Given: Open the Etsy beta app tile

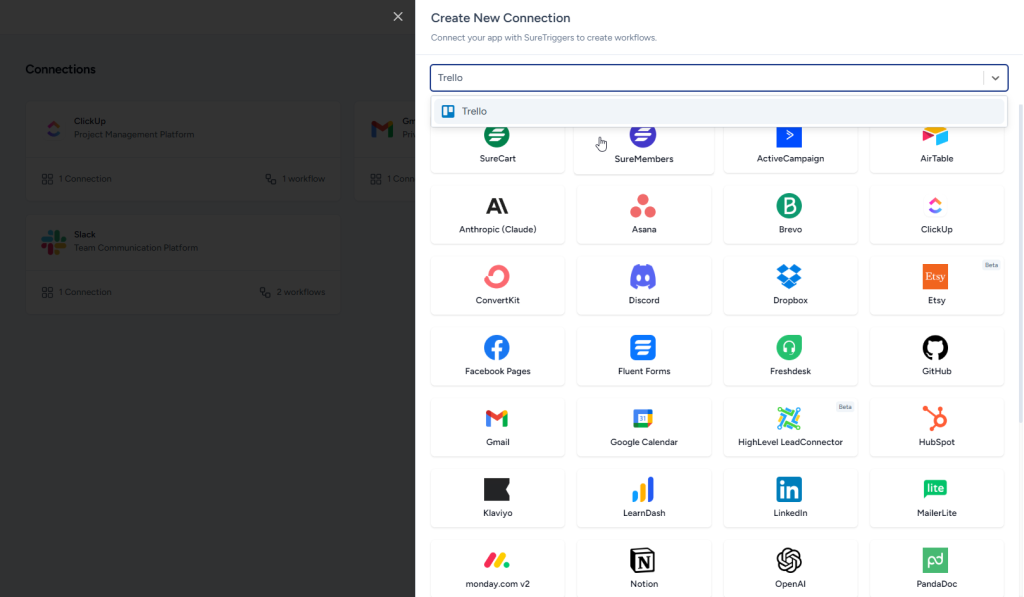Looking at the screenshot, I should 936,285.
